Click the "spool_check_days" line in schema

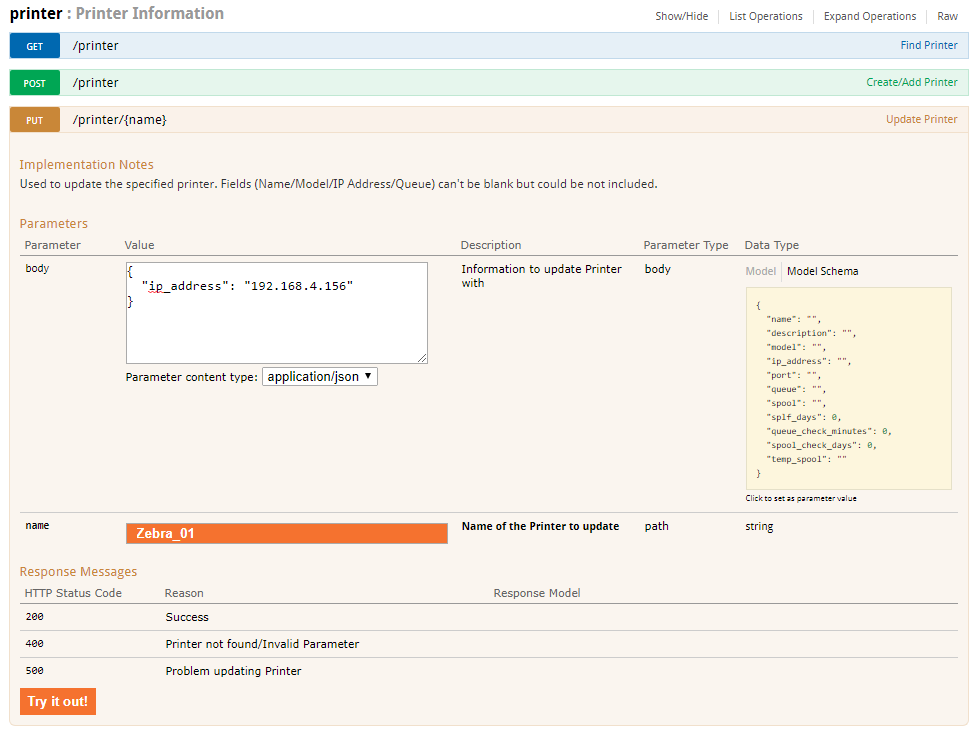click(x=821, y=446)
